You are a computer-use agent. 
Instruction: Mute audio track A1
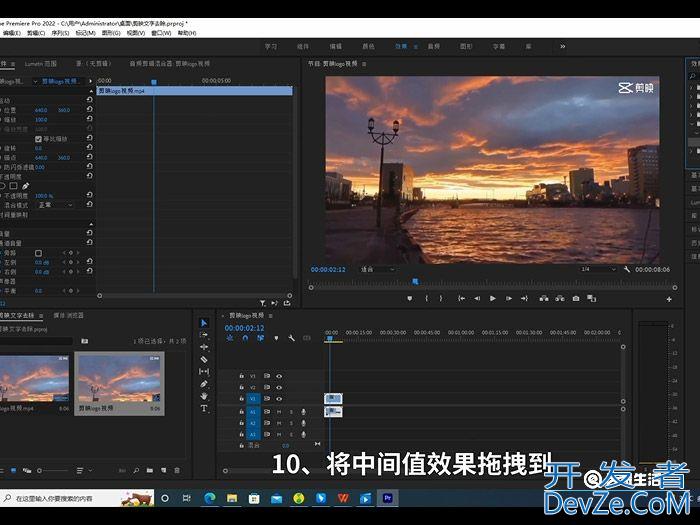click(279, 412)
